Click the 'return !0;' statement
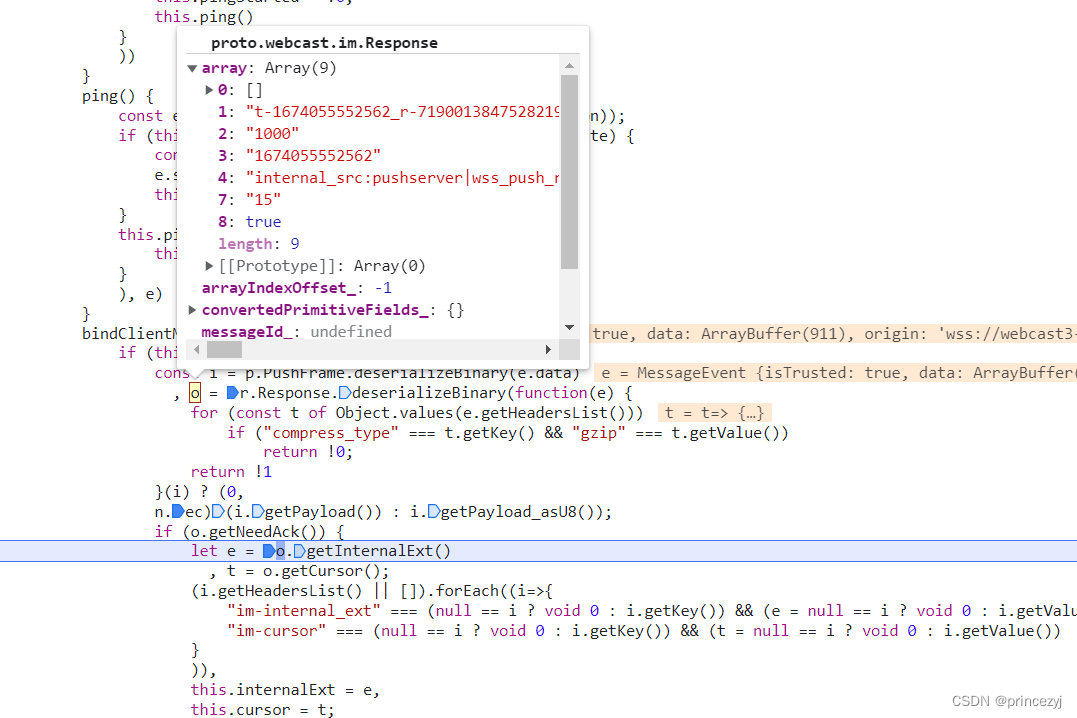The width and height of the screenshot is (1077, 718). pos(308,452)
